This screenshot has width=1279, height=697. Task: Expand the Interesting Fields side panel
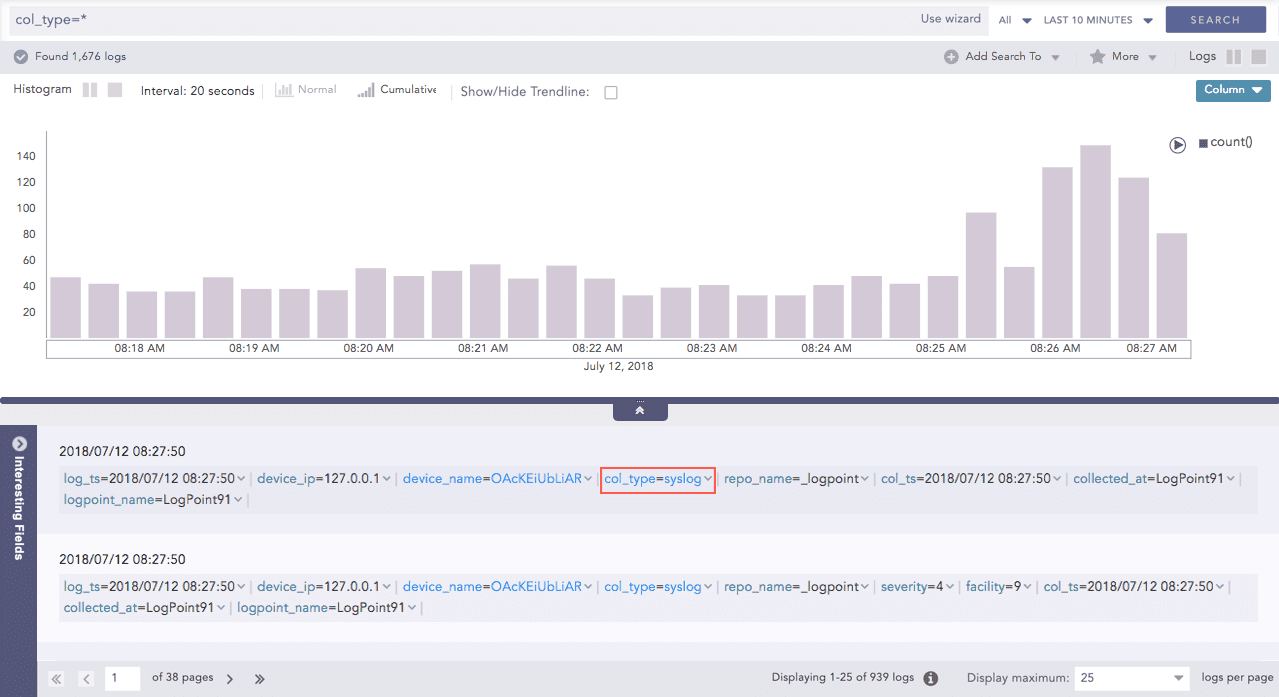(x=18, y=443)
